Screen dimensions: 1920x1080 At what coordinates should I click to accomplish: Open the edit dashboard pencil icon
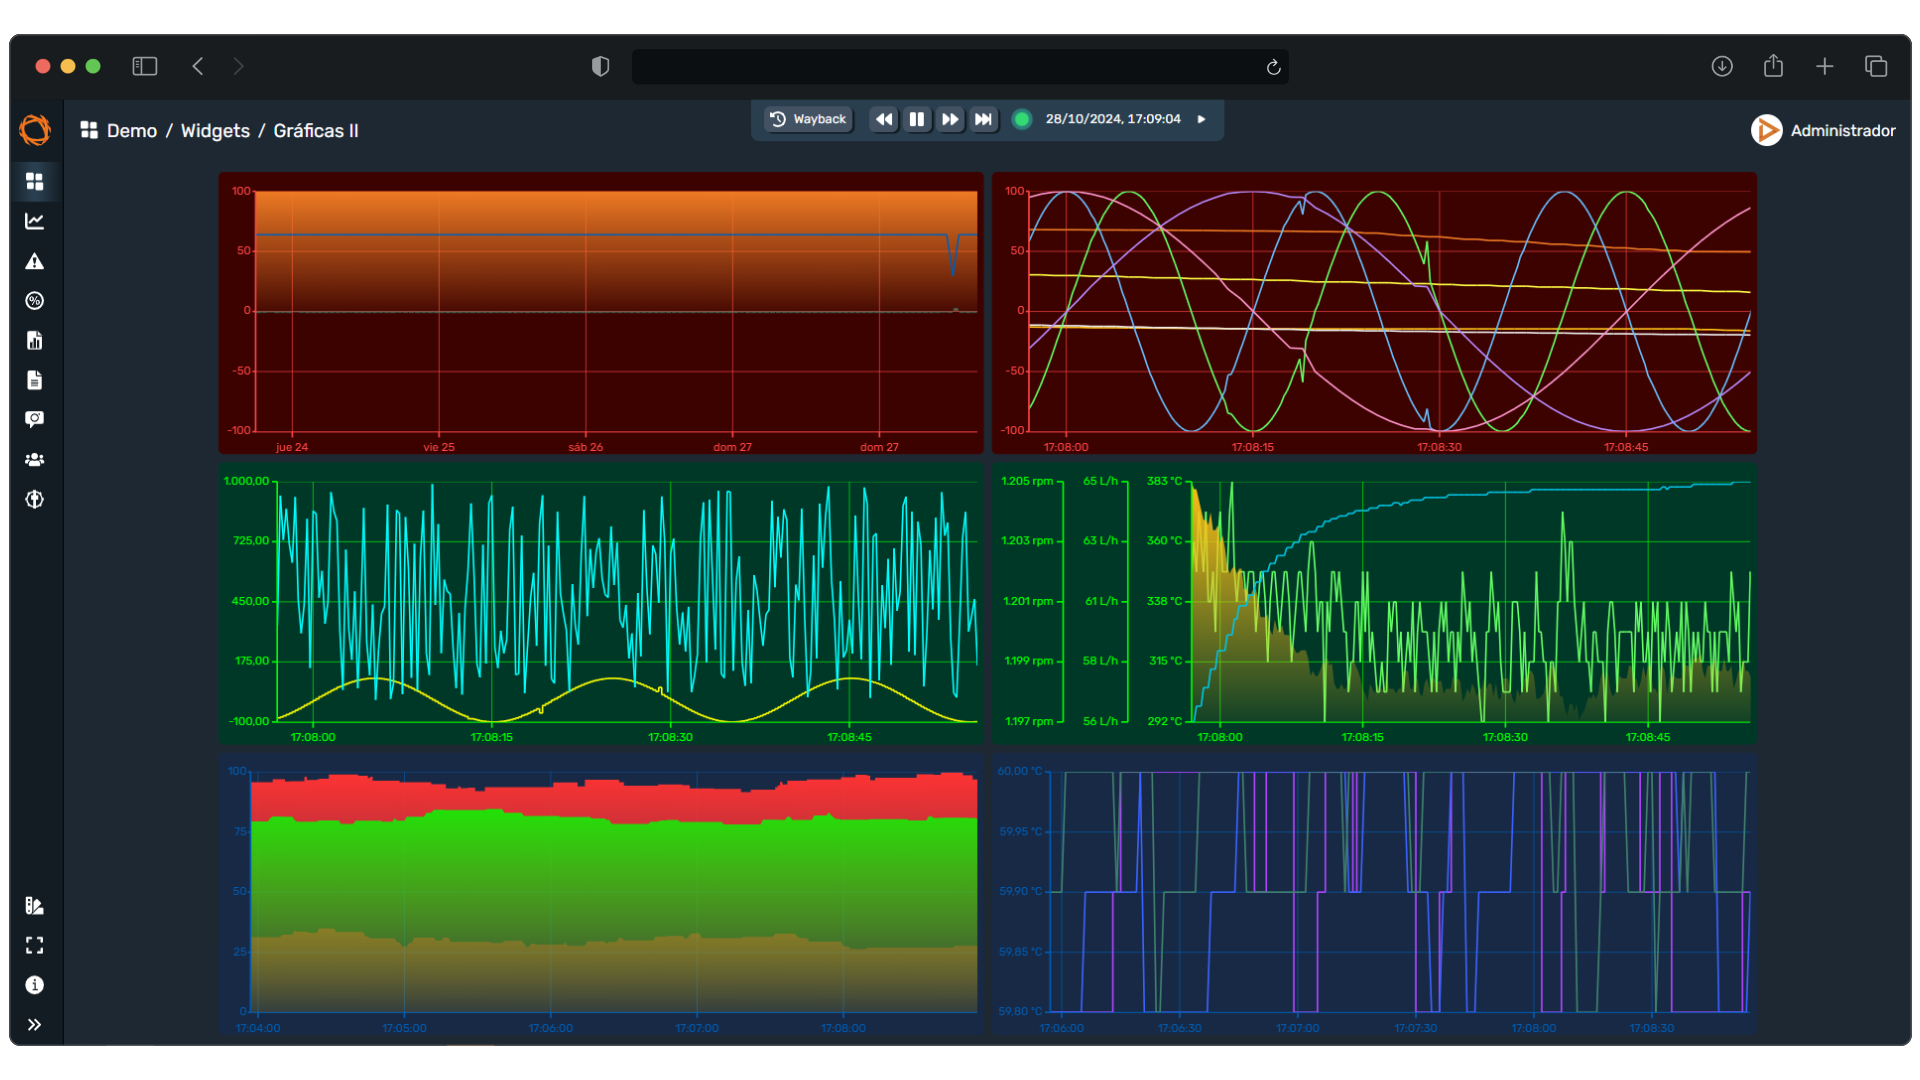tap(34, 905)
